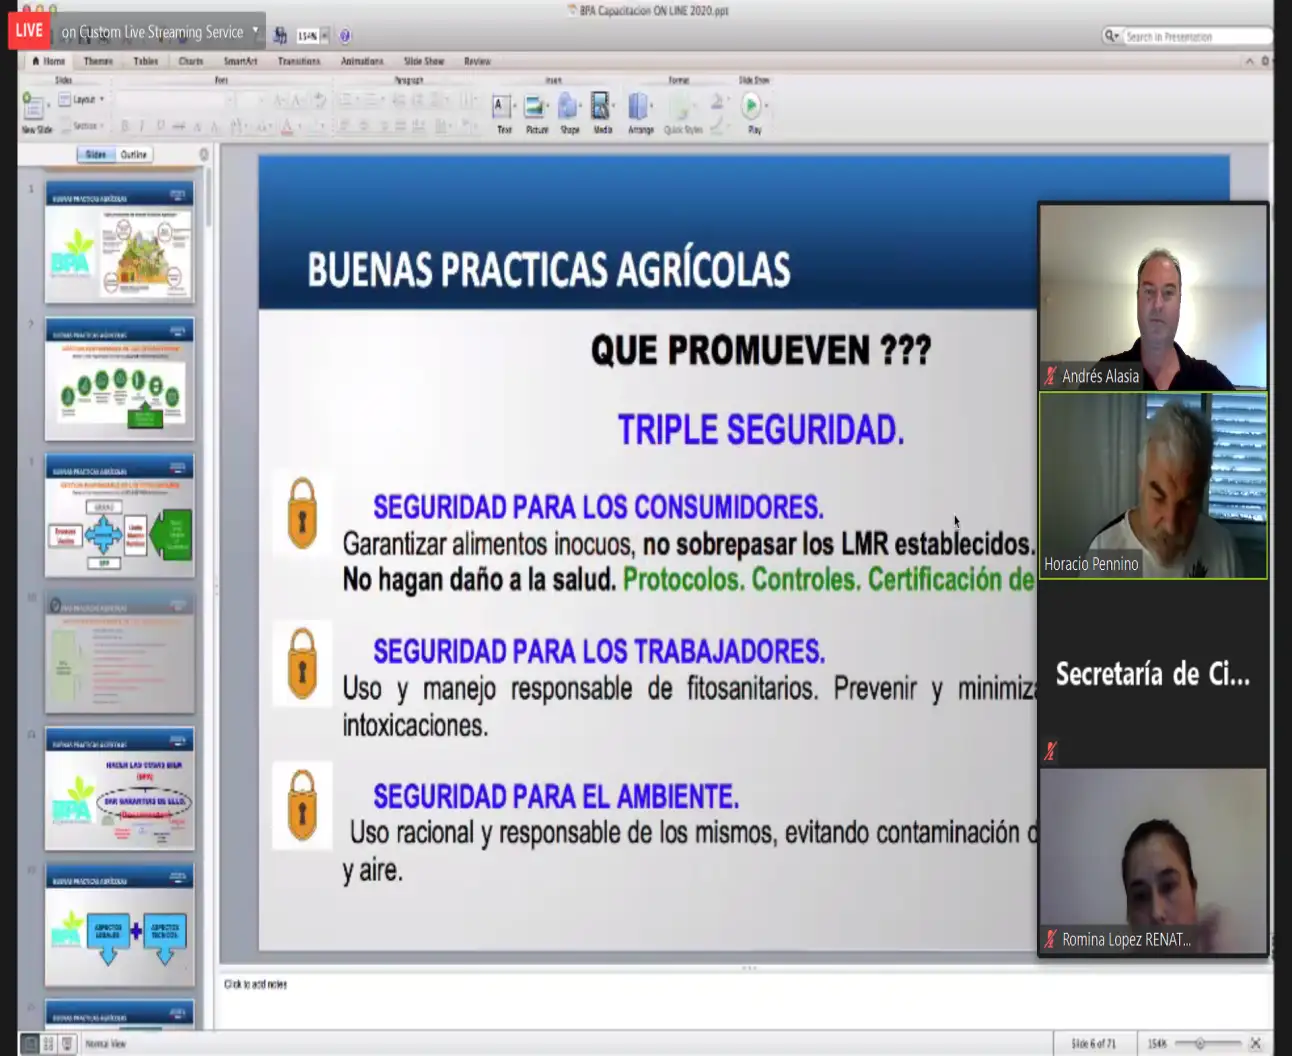Click the purple Help icon in toolbar
The image size is (1292, 1056).
click(x=345, y=36)
